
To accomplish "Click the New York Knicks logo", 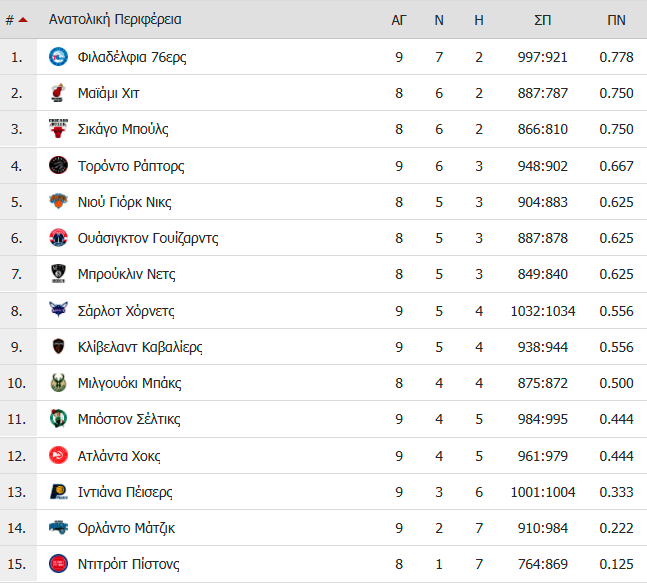I will (x=58, y=201).
